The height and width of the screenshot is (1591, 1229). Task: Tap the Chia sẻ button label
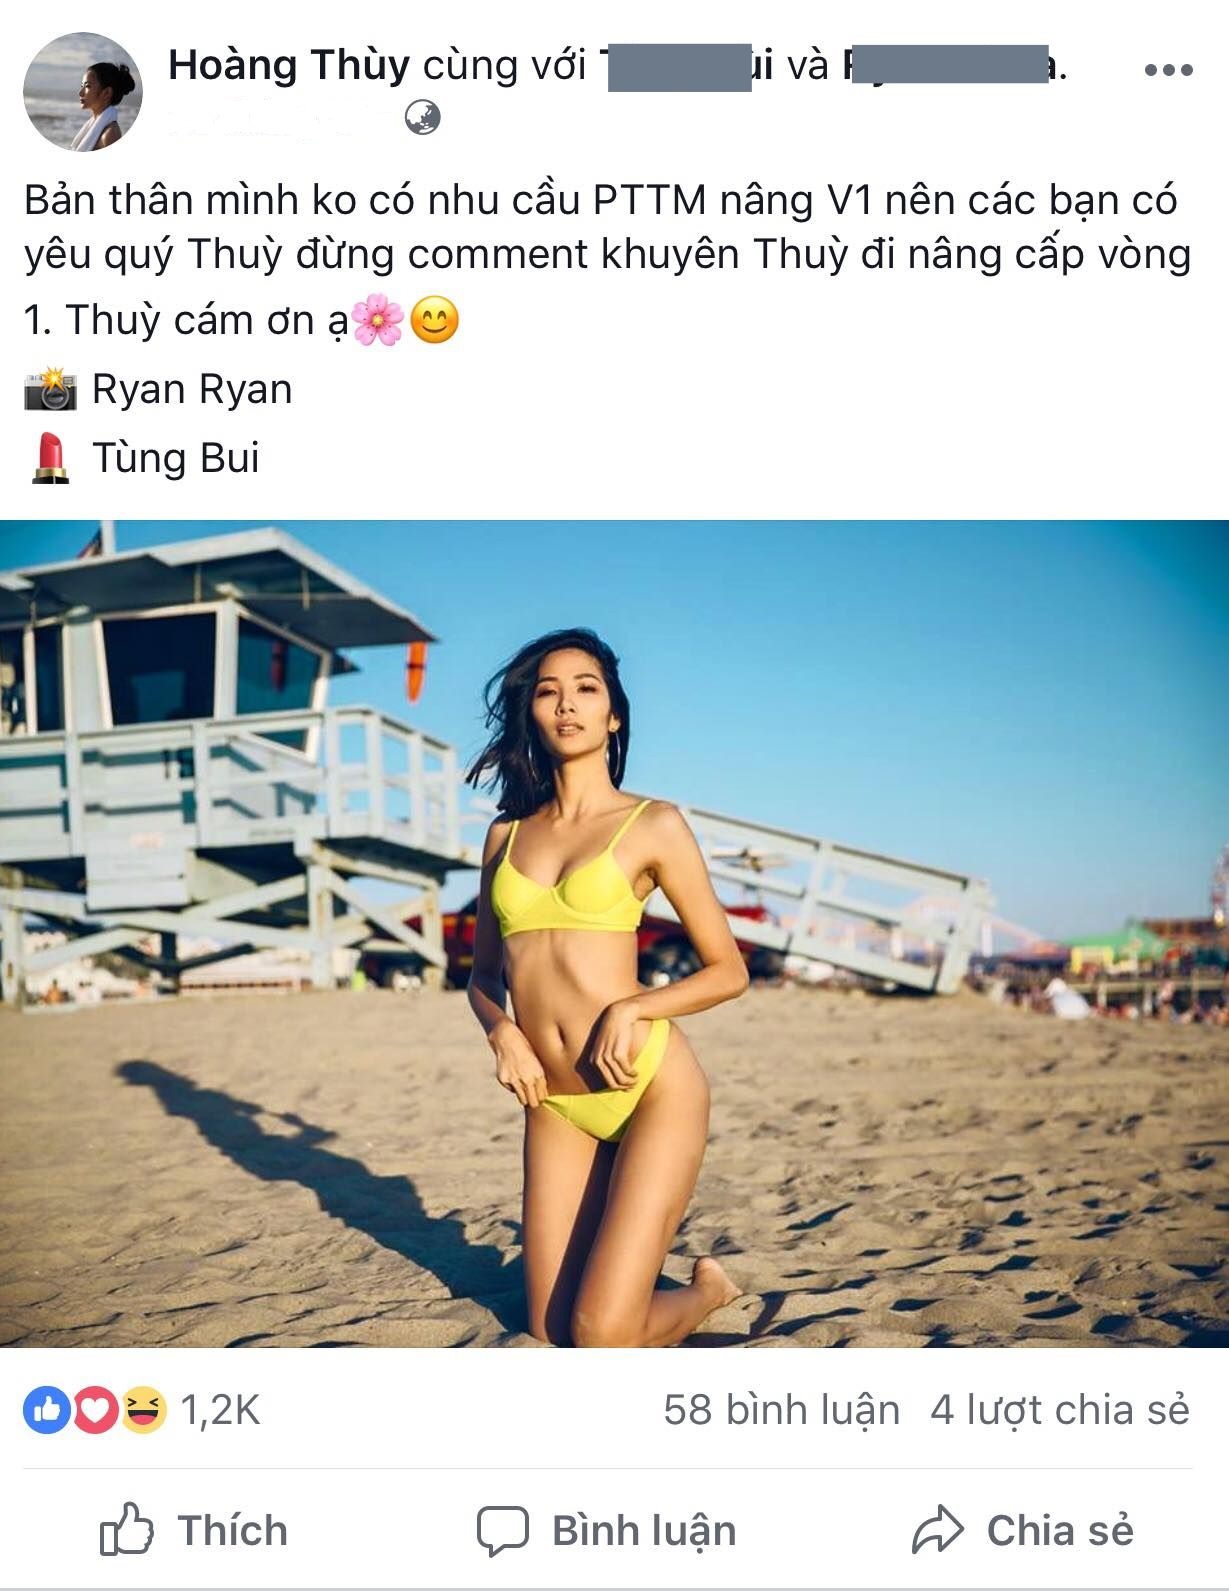(1060, 1531)
